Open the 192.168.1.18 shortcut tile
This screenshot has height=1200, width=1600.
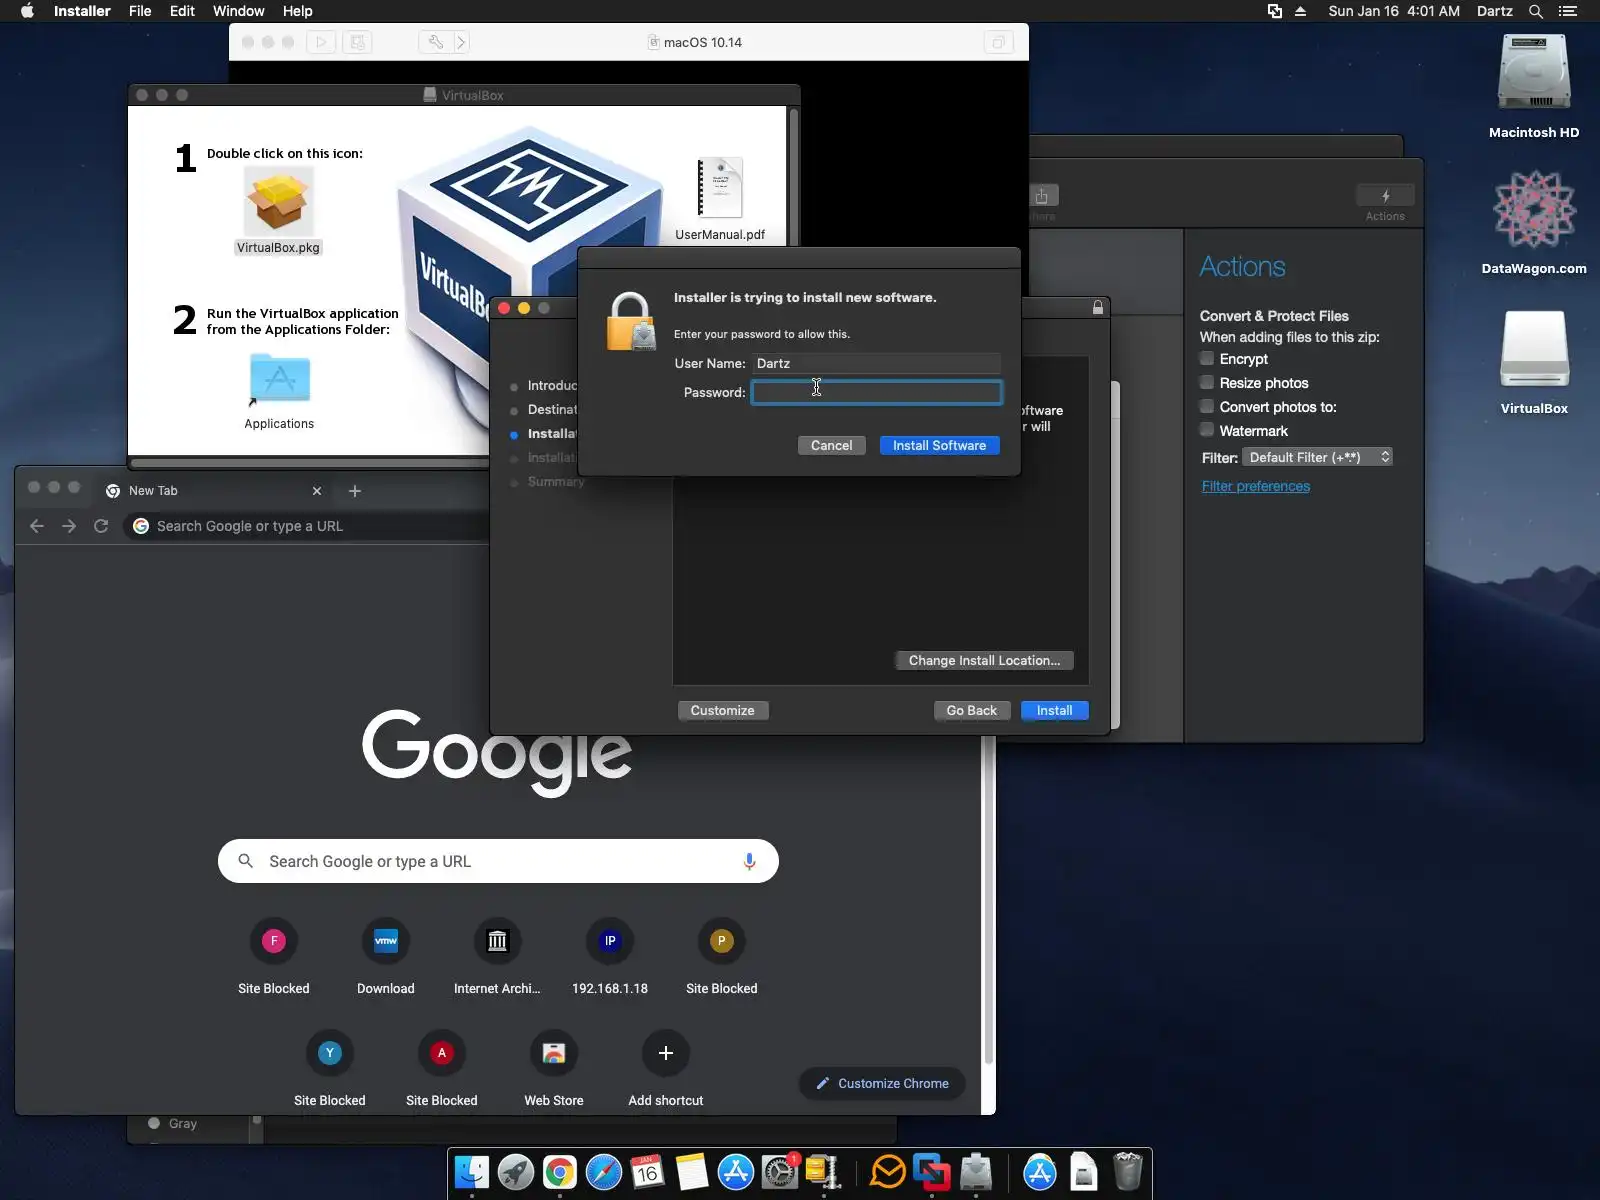pyautogui.click(x=610, y=957)
